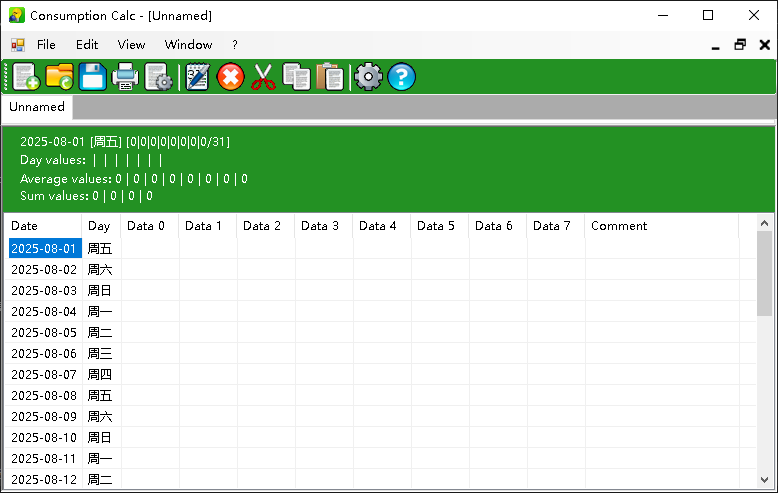Click the Data 3 column header
This screenshot has height=493, width=778.
tap(320, 226)
